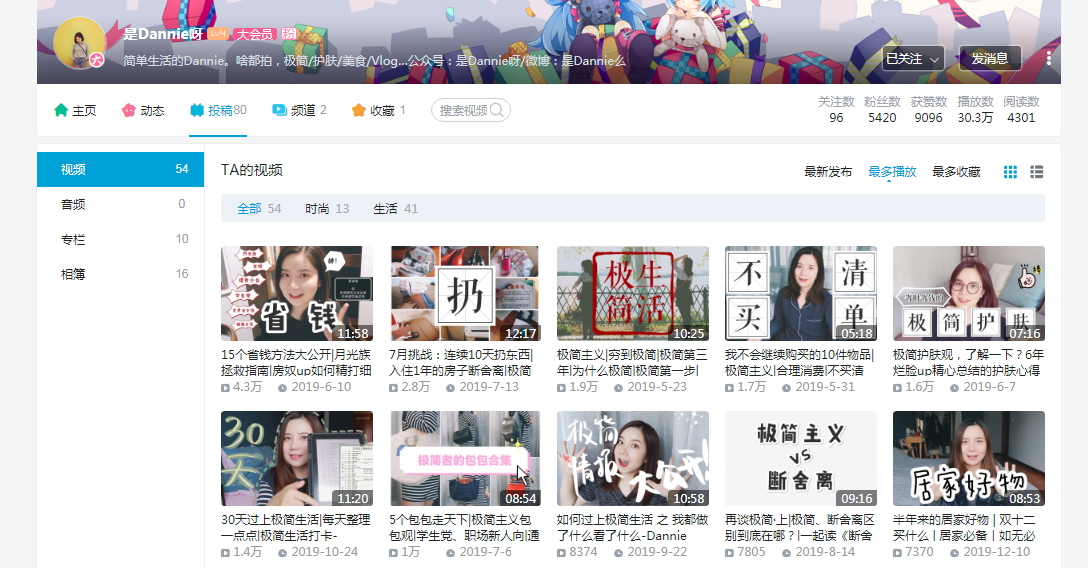
Task: Expand the 已关注 follow dropdown
Action: [912, 59]
